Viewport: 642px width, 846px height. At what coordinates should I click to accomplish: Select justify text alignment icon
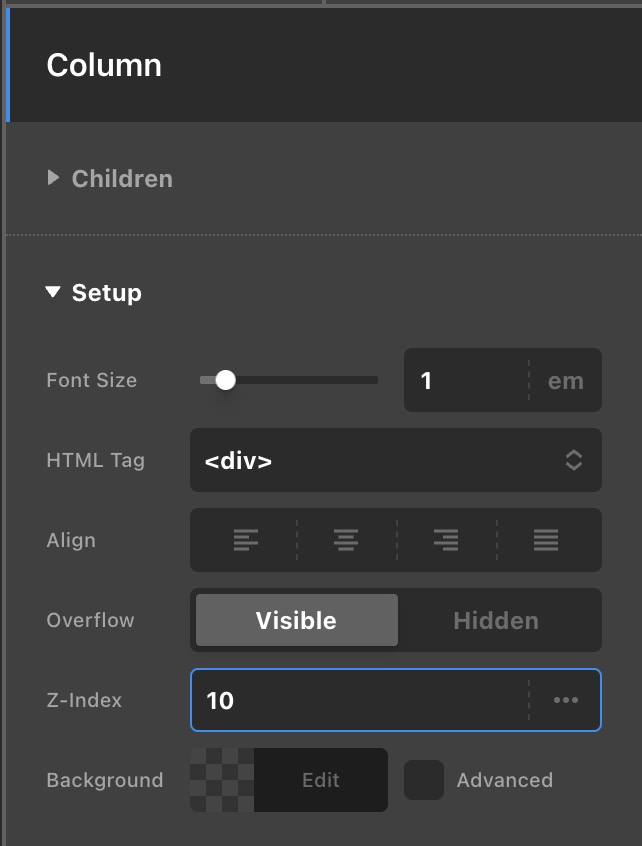coord(546,541)
